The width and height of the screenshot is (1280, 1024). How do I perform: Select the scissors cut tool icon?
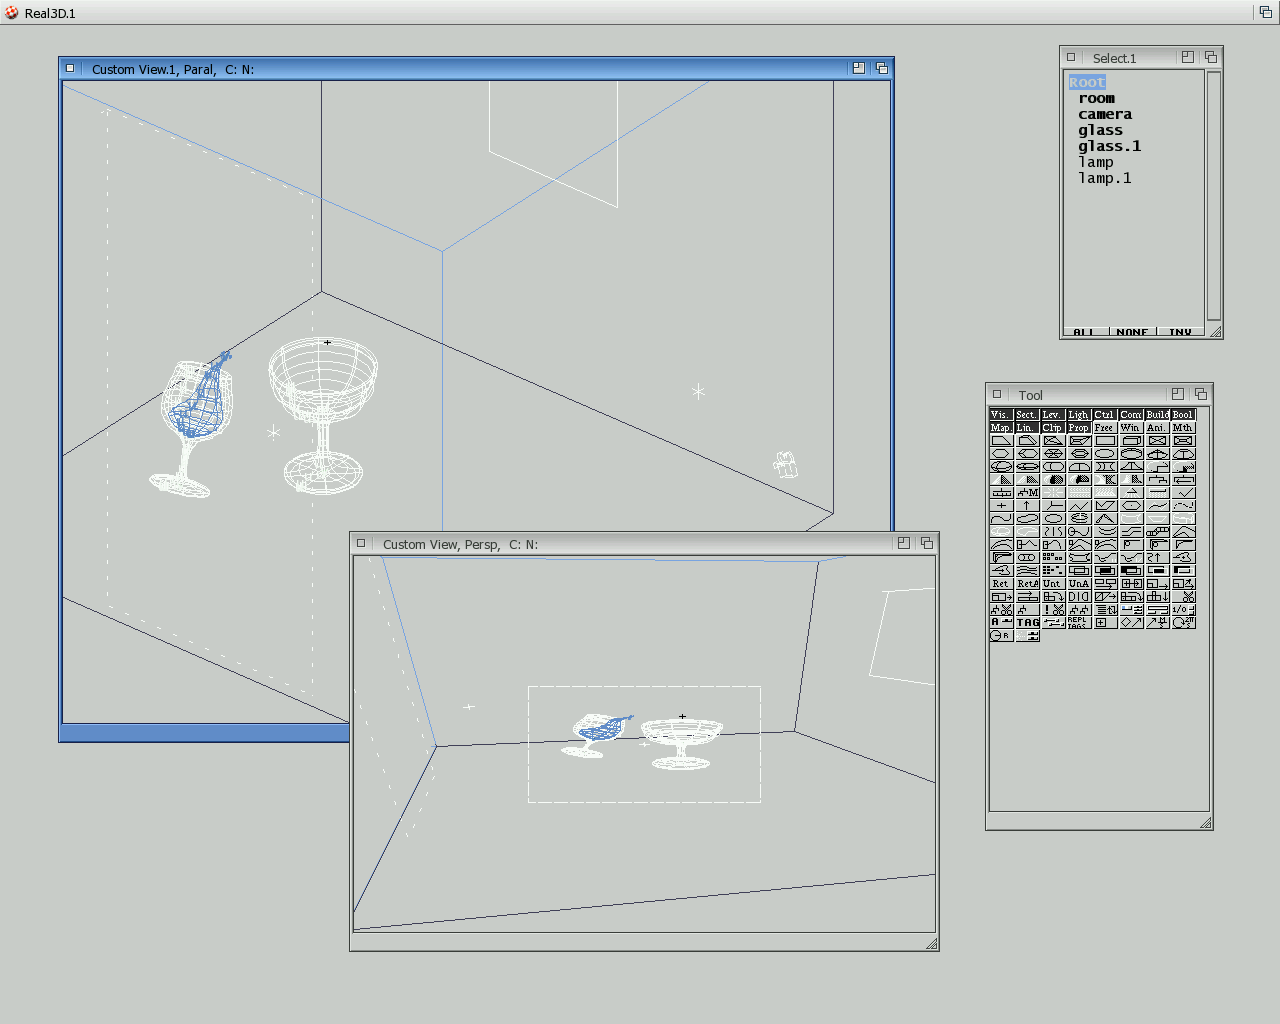pyautogui.click(x=1184, y=597)
